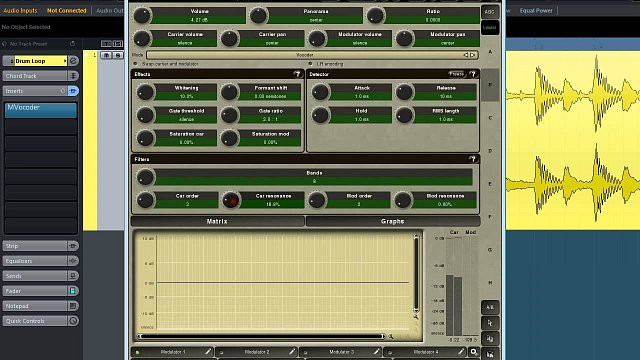Edit Modulator 1 with the pencil icon
Screen dimensions: 640x360
208,351
